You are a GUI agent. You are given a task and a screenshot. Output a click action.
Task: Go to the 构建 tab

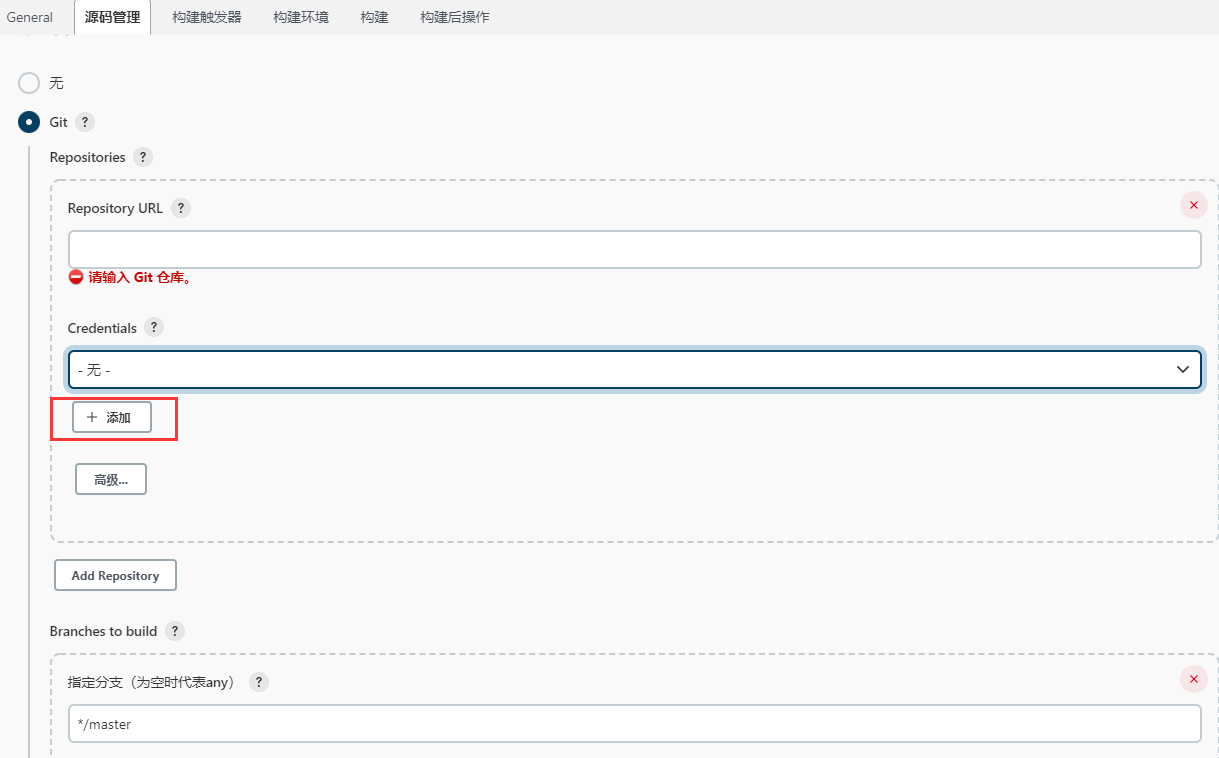374,17
